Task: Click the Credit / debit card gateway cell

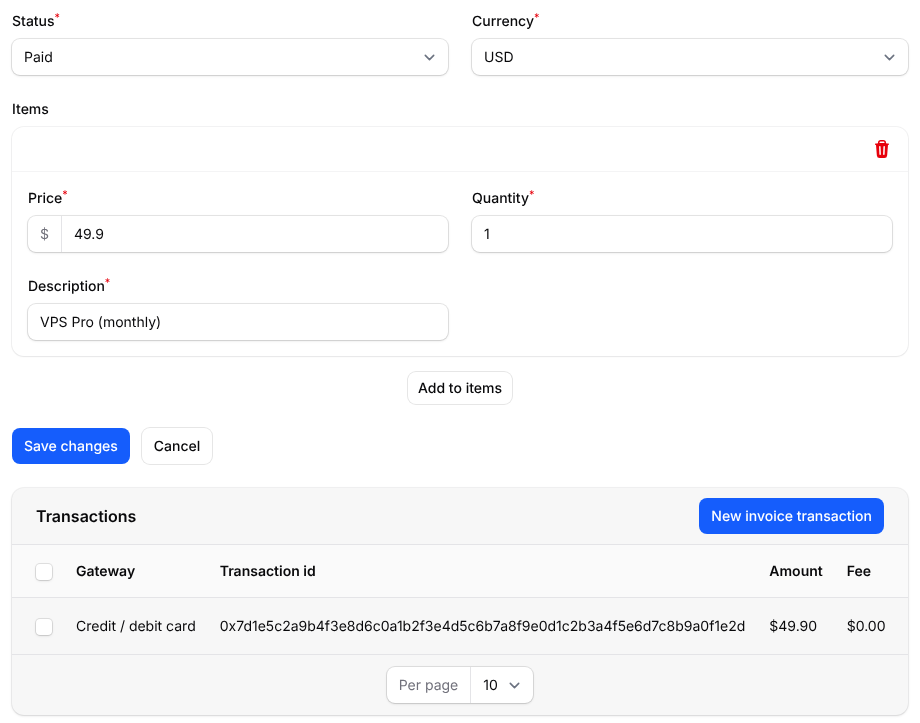Action: [x=136, y=626]
